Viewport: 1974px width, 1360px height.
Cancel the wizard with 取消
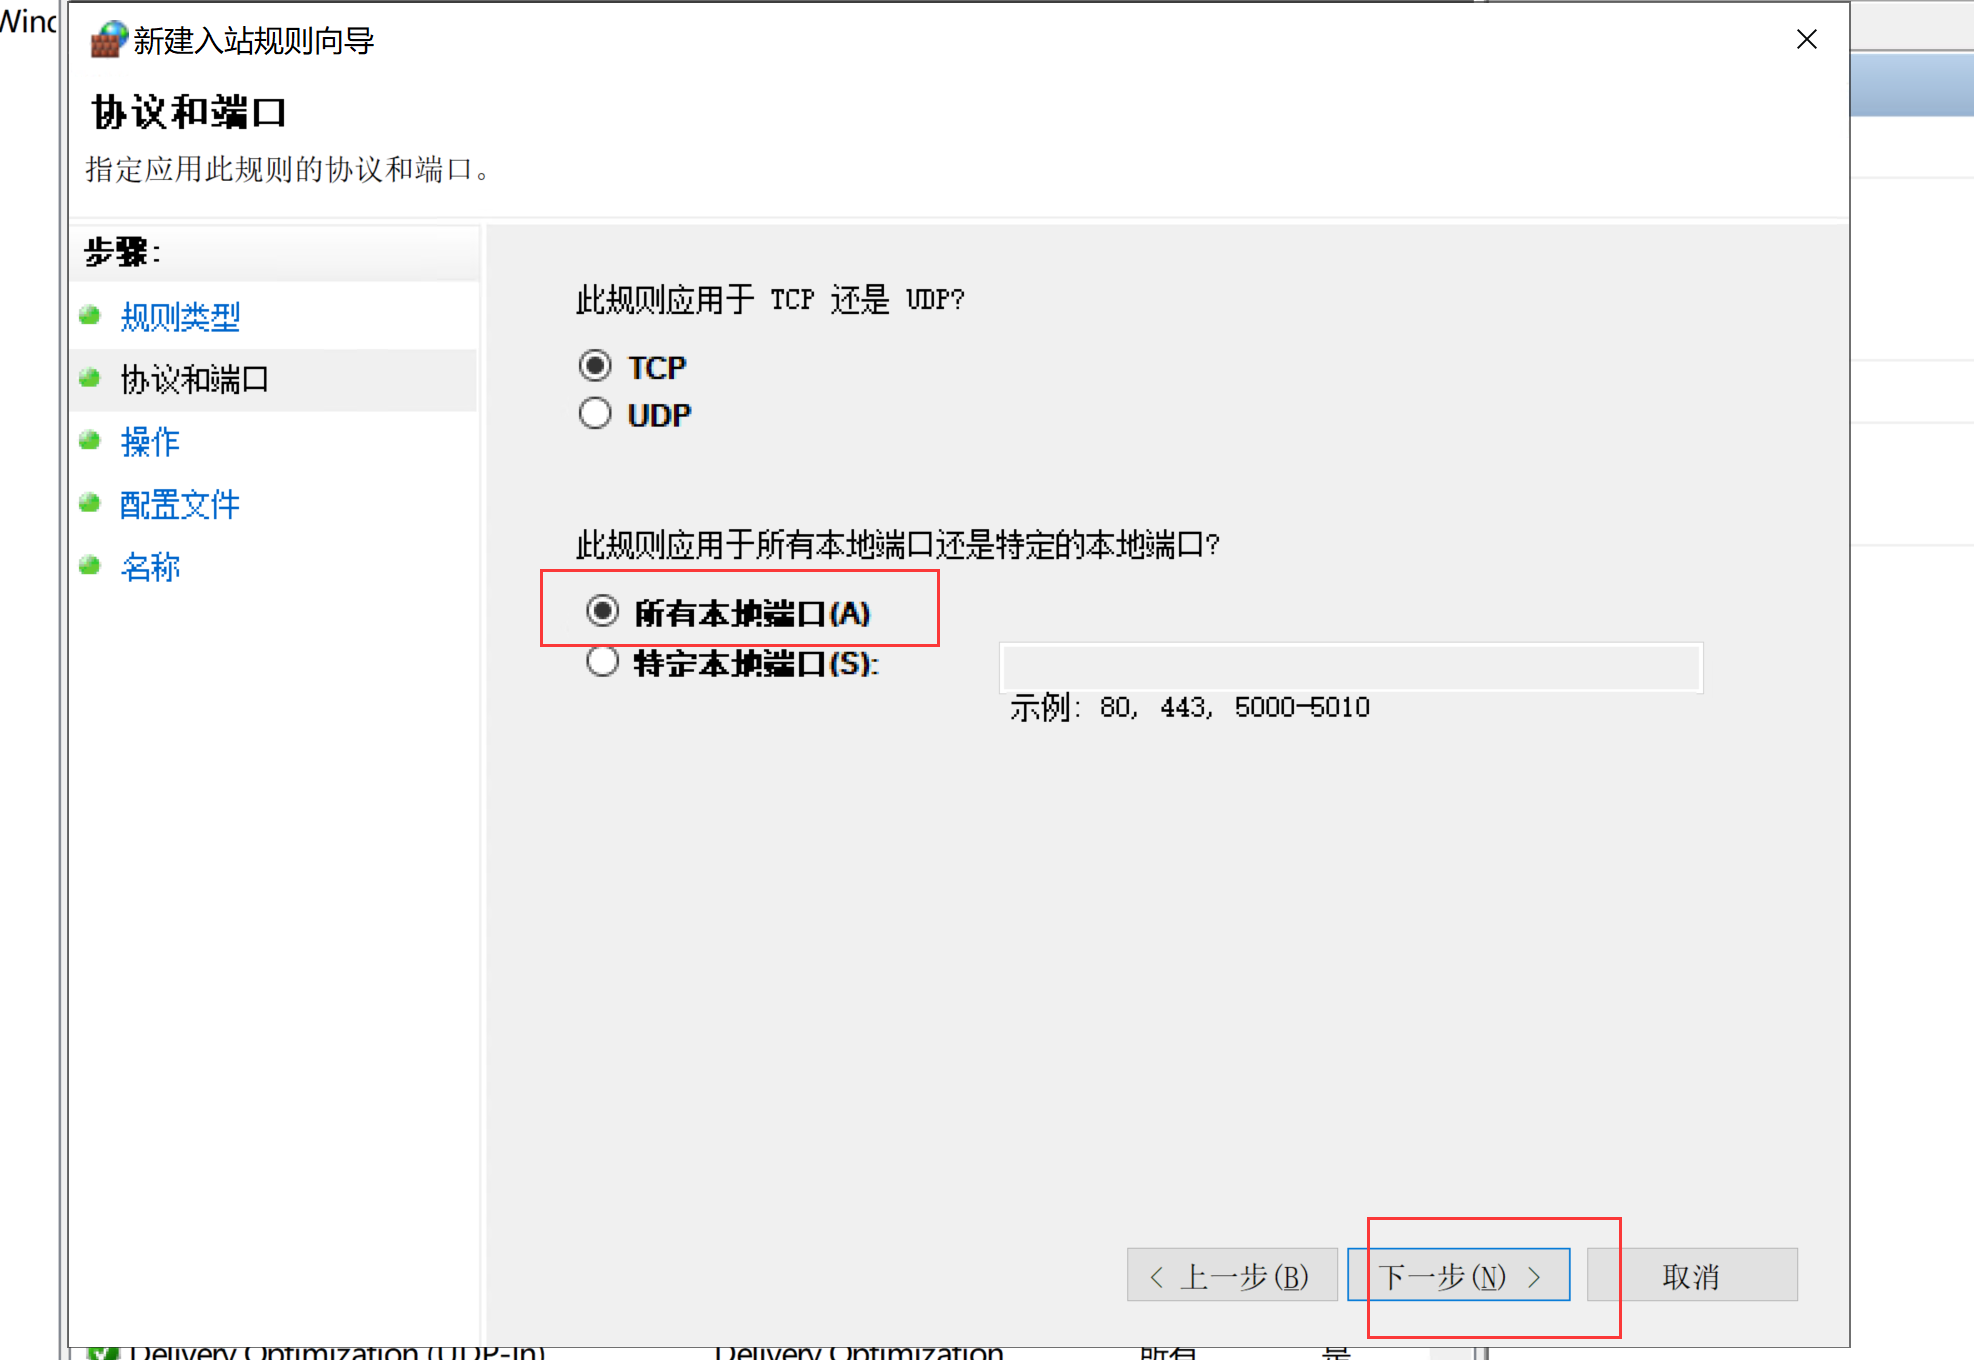click(1692, 1275)
